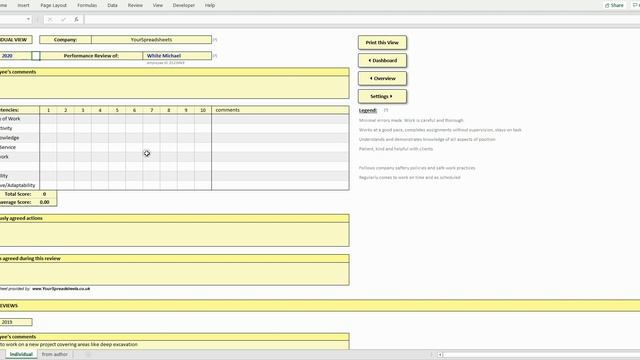This screenshot has width=640, height=360.
Task: Click legend text 'Patient, kind and helpful with clients'
Action: [396, 149]
